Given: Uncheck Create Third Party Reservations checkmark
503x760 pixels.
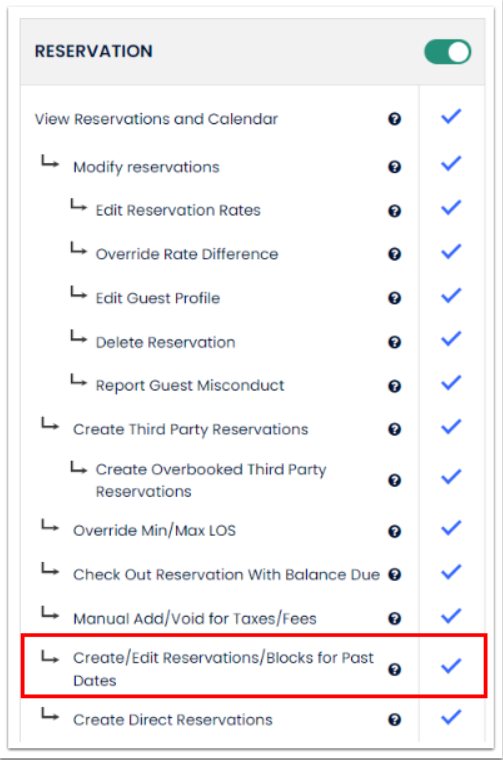Looking at the screenshot, I should (451, 427).
